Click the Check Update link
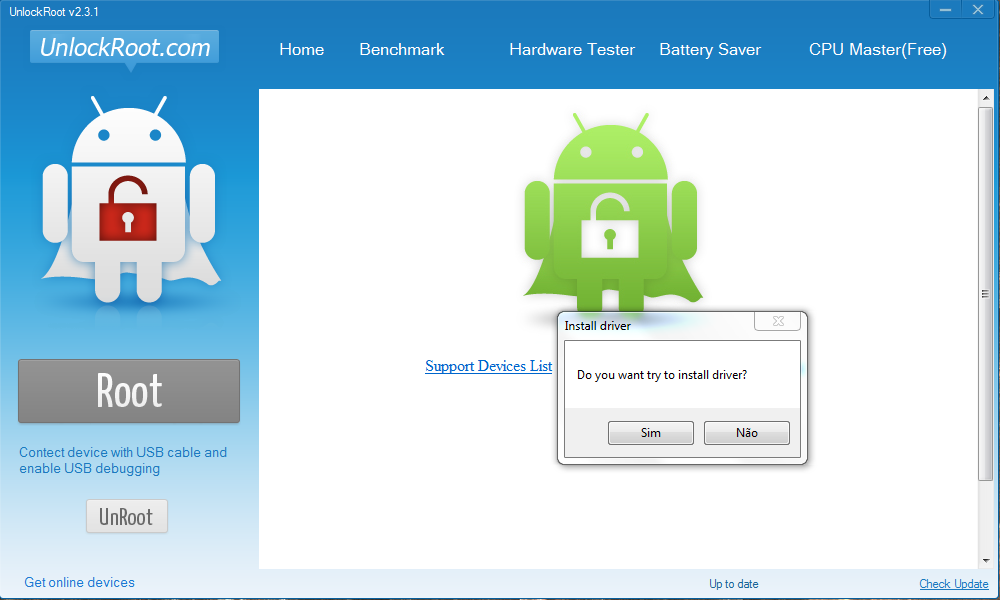 click(x=953, y=583)
